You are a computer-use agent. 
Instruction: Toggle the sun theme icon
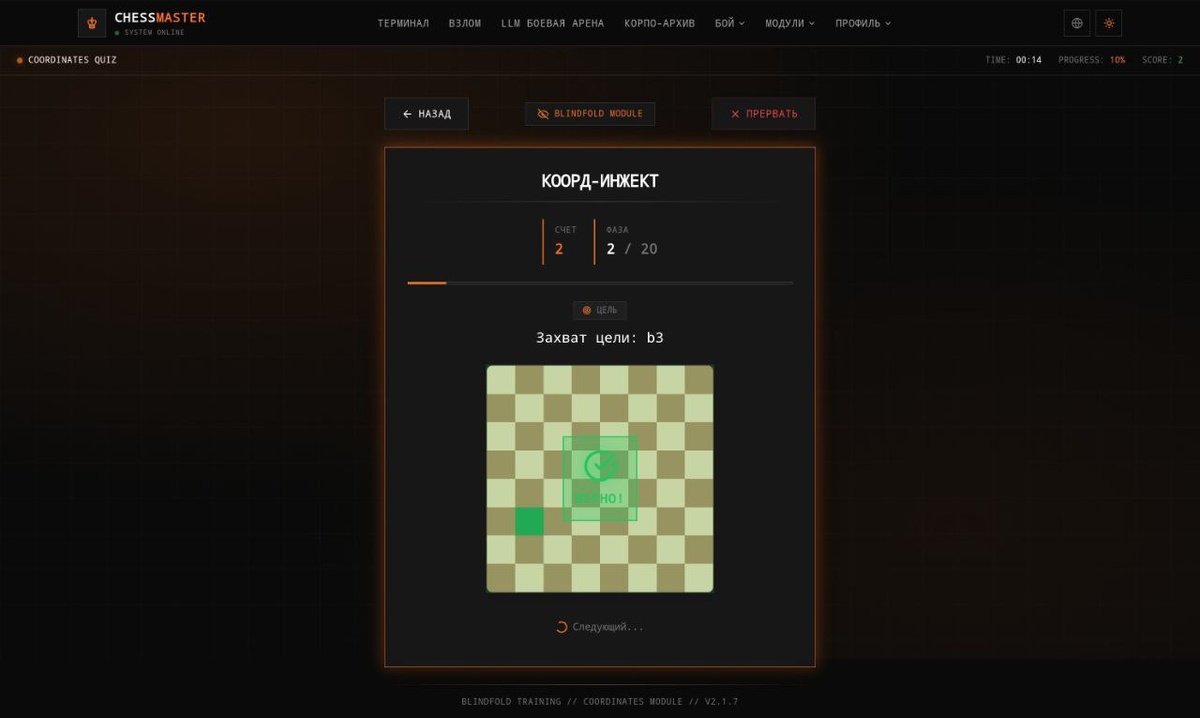1109,23
